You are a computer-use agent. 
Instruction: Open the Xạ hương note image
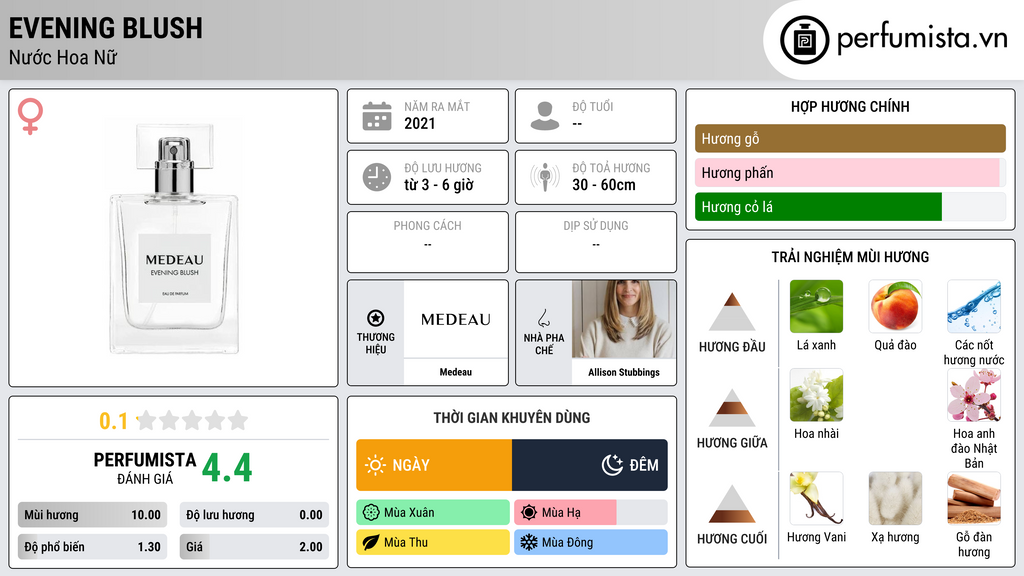tap(895, 498)
